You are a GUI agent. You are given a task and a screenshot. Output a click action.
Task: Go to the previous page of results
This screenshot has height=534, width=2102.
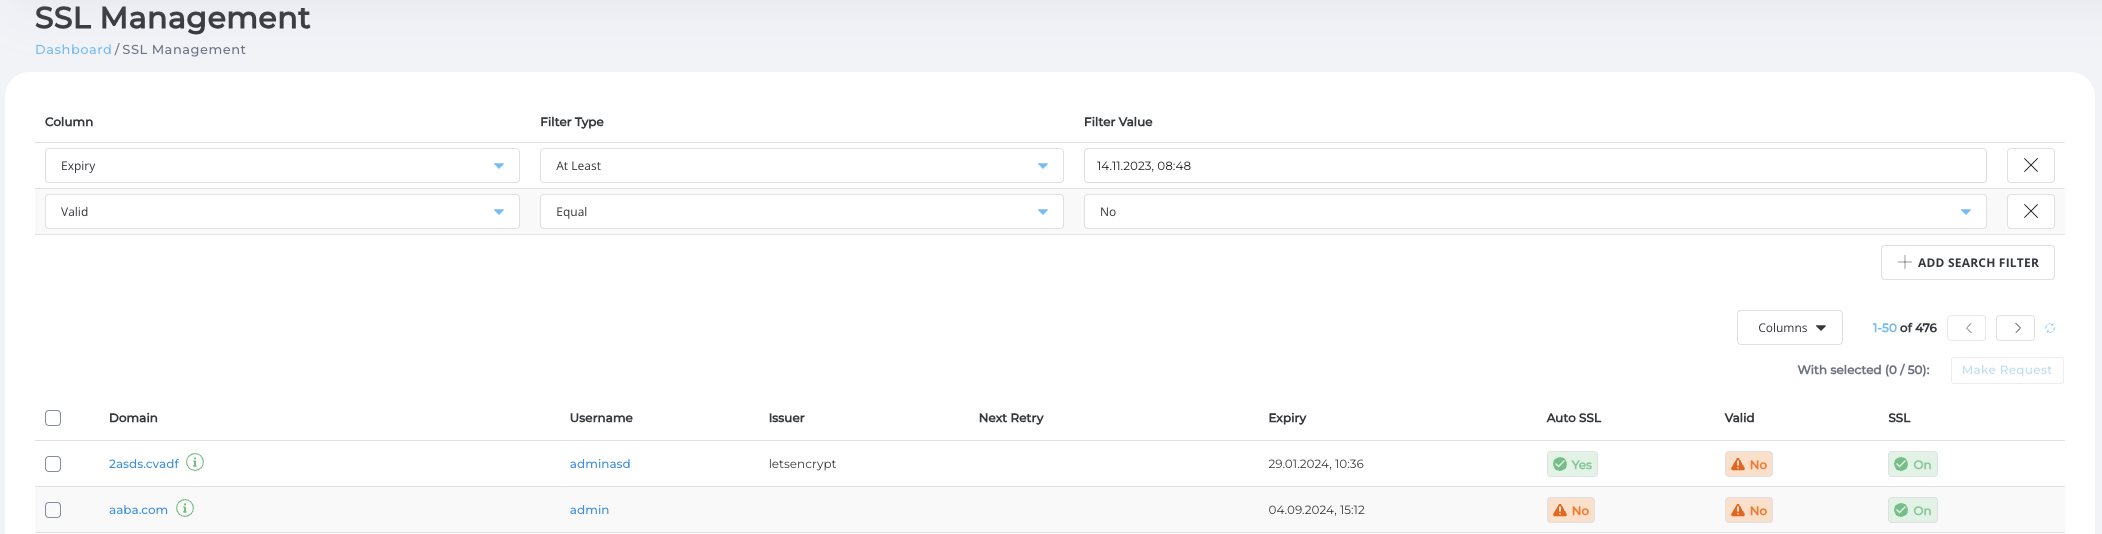(1967, 328)
